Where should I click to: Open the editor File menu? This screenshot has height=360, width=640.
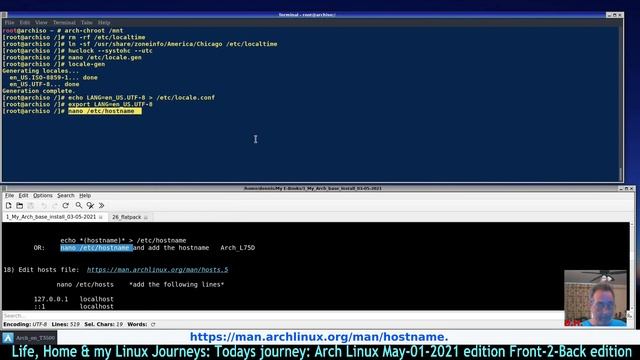pos(9,196)
